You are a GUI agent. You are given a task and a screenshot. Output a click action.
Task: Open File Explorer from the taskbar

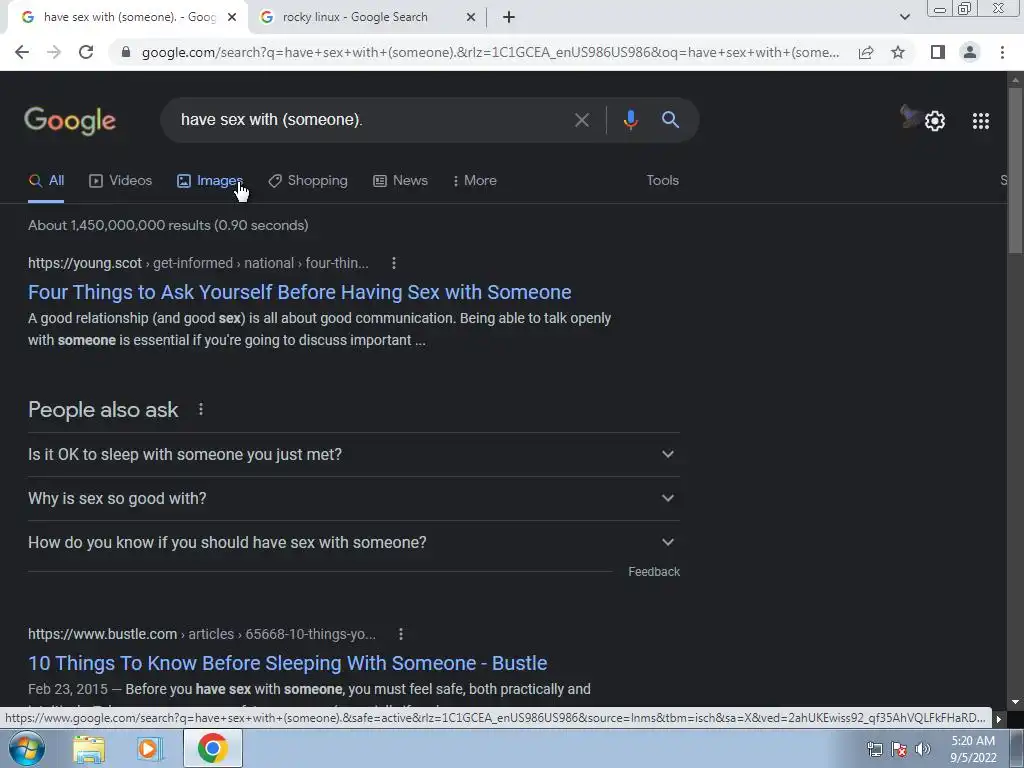tap(89, 749)
